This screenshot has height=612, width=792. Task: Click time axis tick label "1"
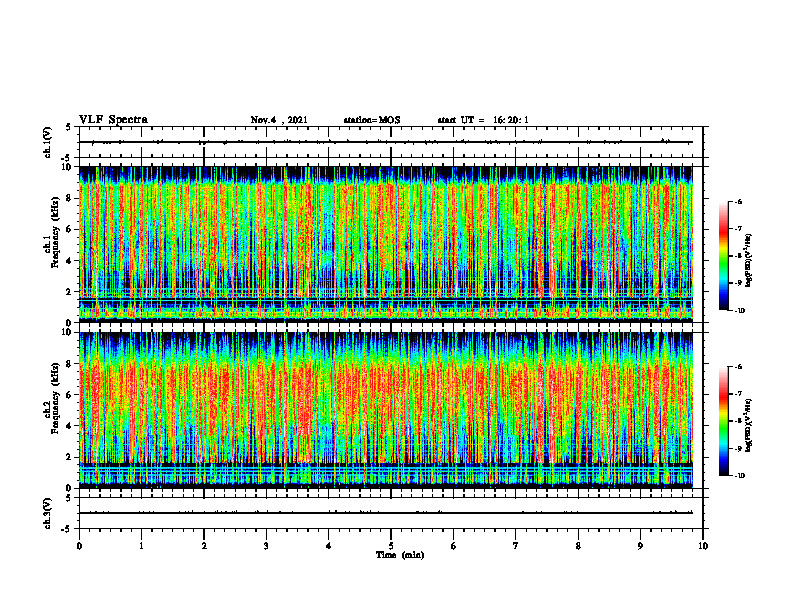coord(141,546)
